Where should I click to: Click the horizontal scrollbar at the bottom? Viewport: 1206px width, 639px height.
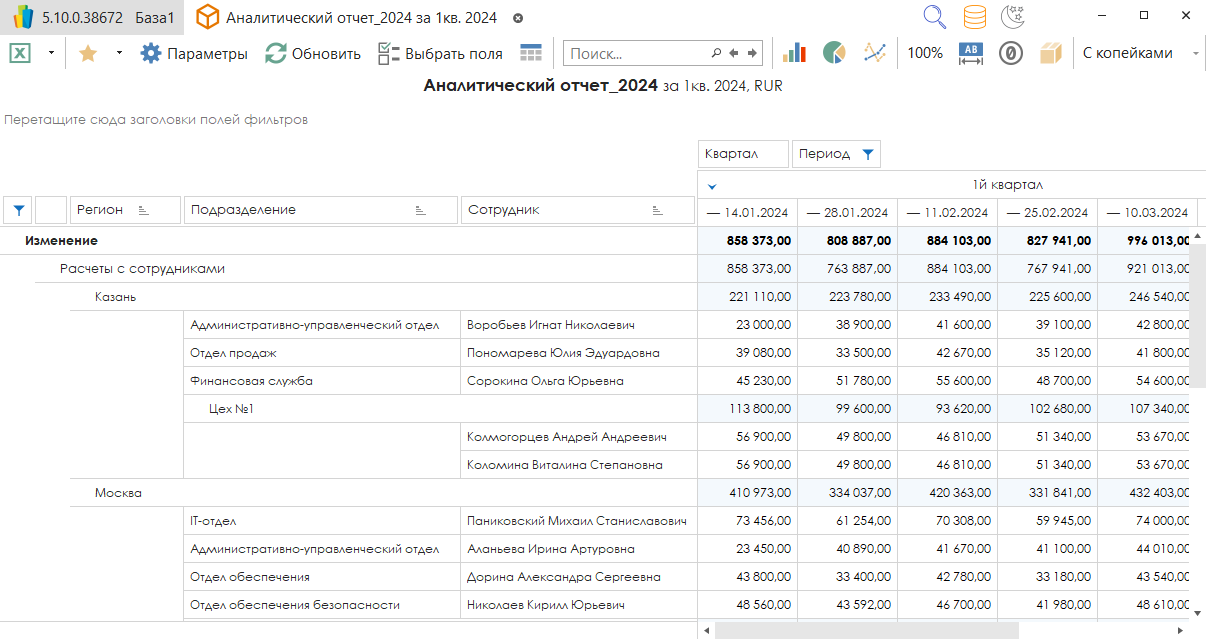(866, 631)
